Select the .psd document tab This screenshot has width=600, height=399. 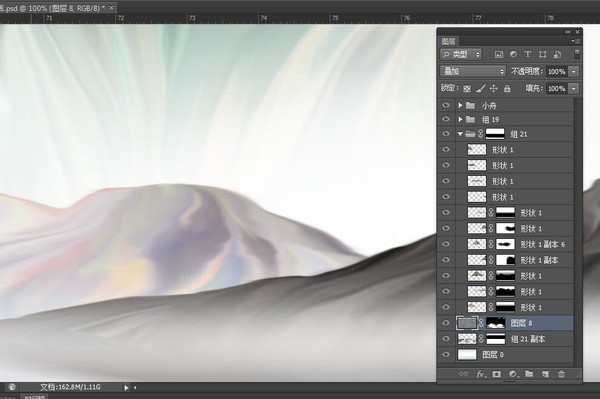(54, 8)
